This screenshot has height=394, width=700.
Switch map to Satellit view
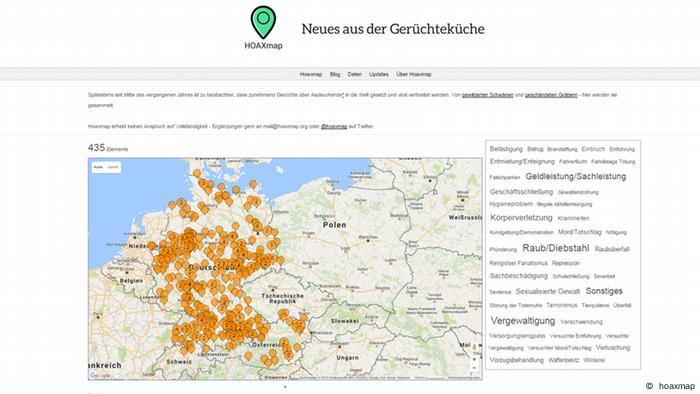(x=113, y=167)
